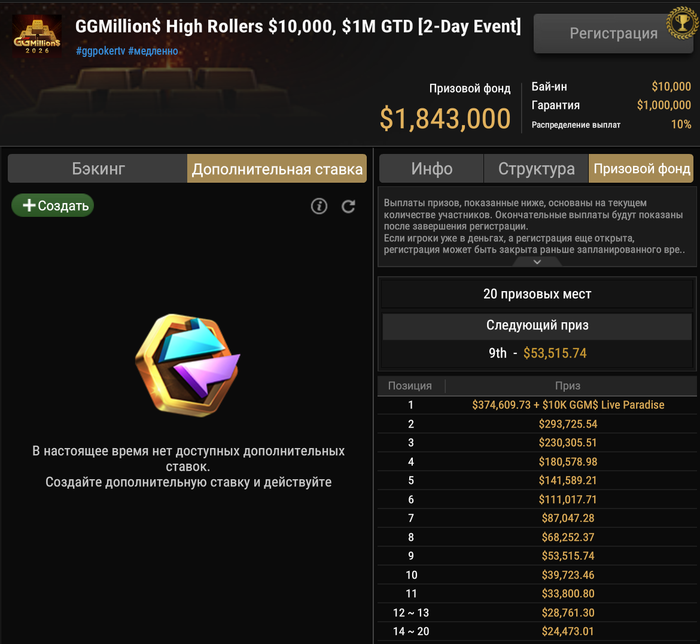Select the $39,723.46 prize row
700x644 pixels.
[x=537, y=575]
